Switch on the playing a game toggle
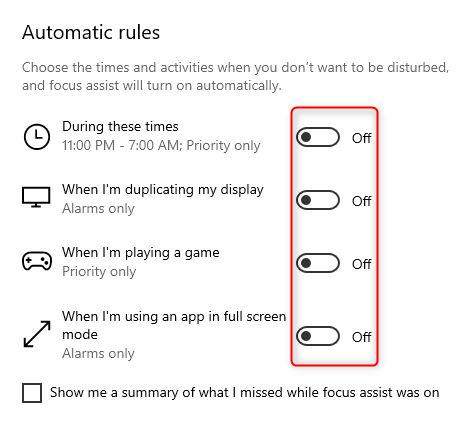Viewport: 471px width, 441px height. pyautogui.click(x=318, y=263)
